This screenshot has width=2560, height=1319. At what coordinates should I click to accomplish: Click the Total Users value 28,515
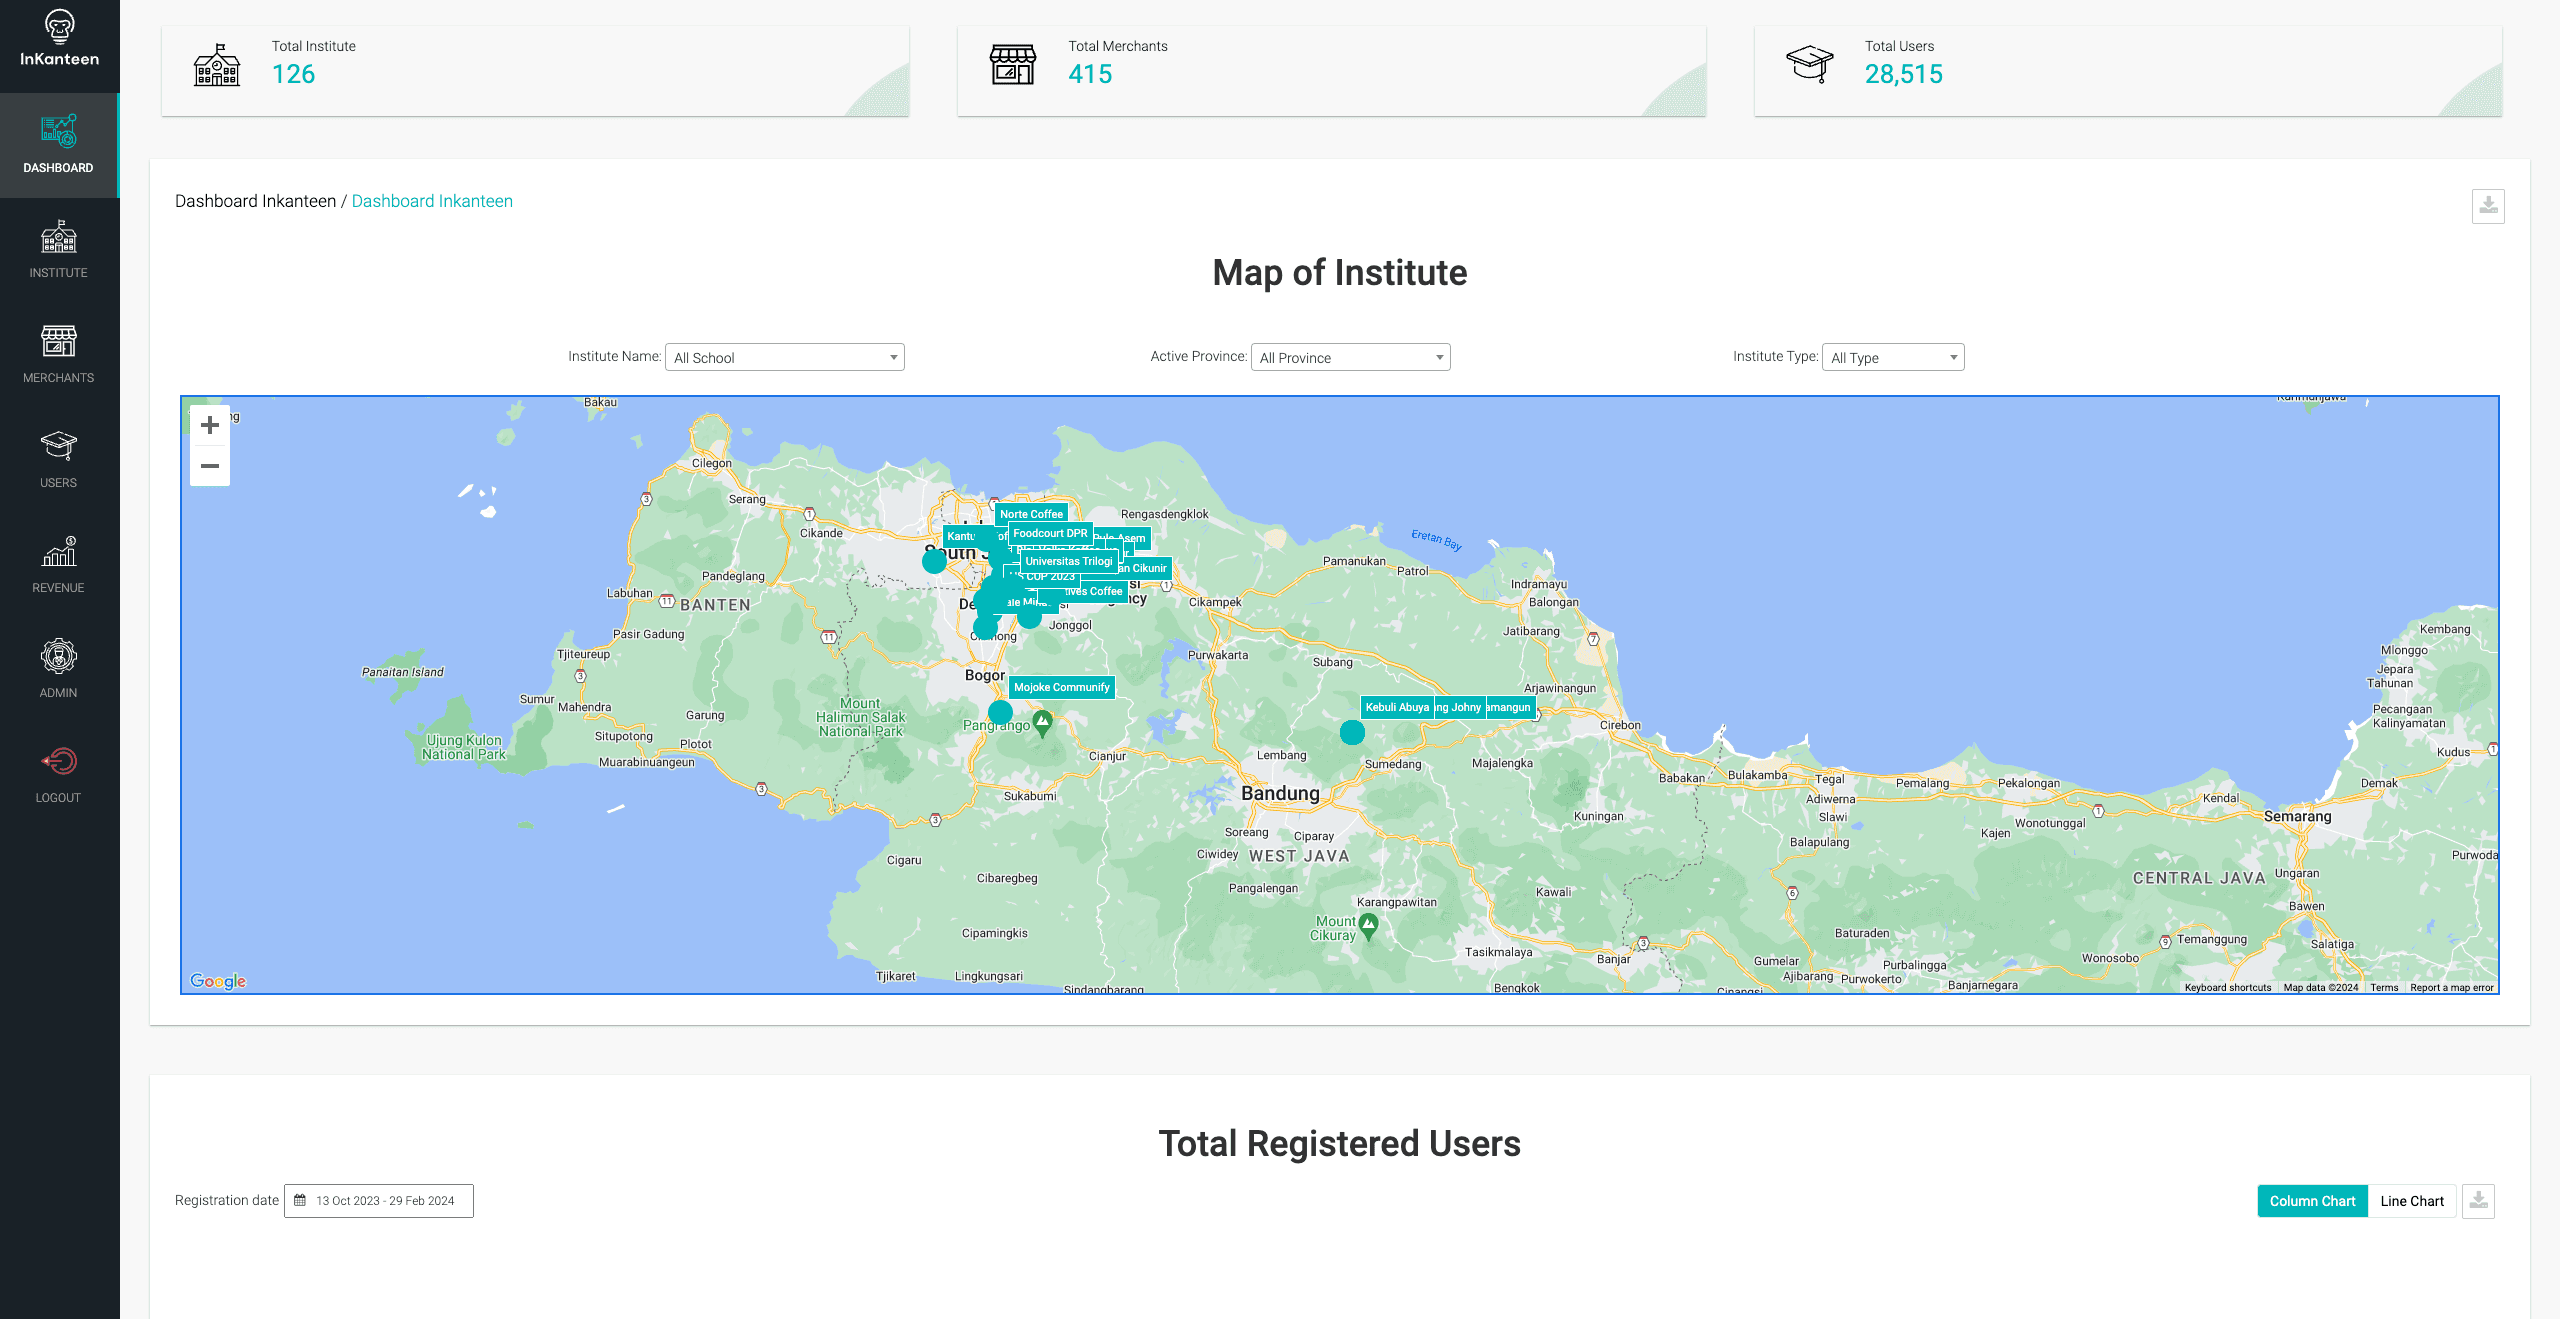[x=1904, y=74]
